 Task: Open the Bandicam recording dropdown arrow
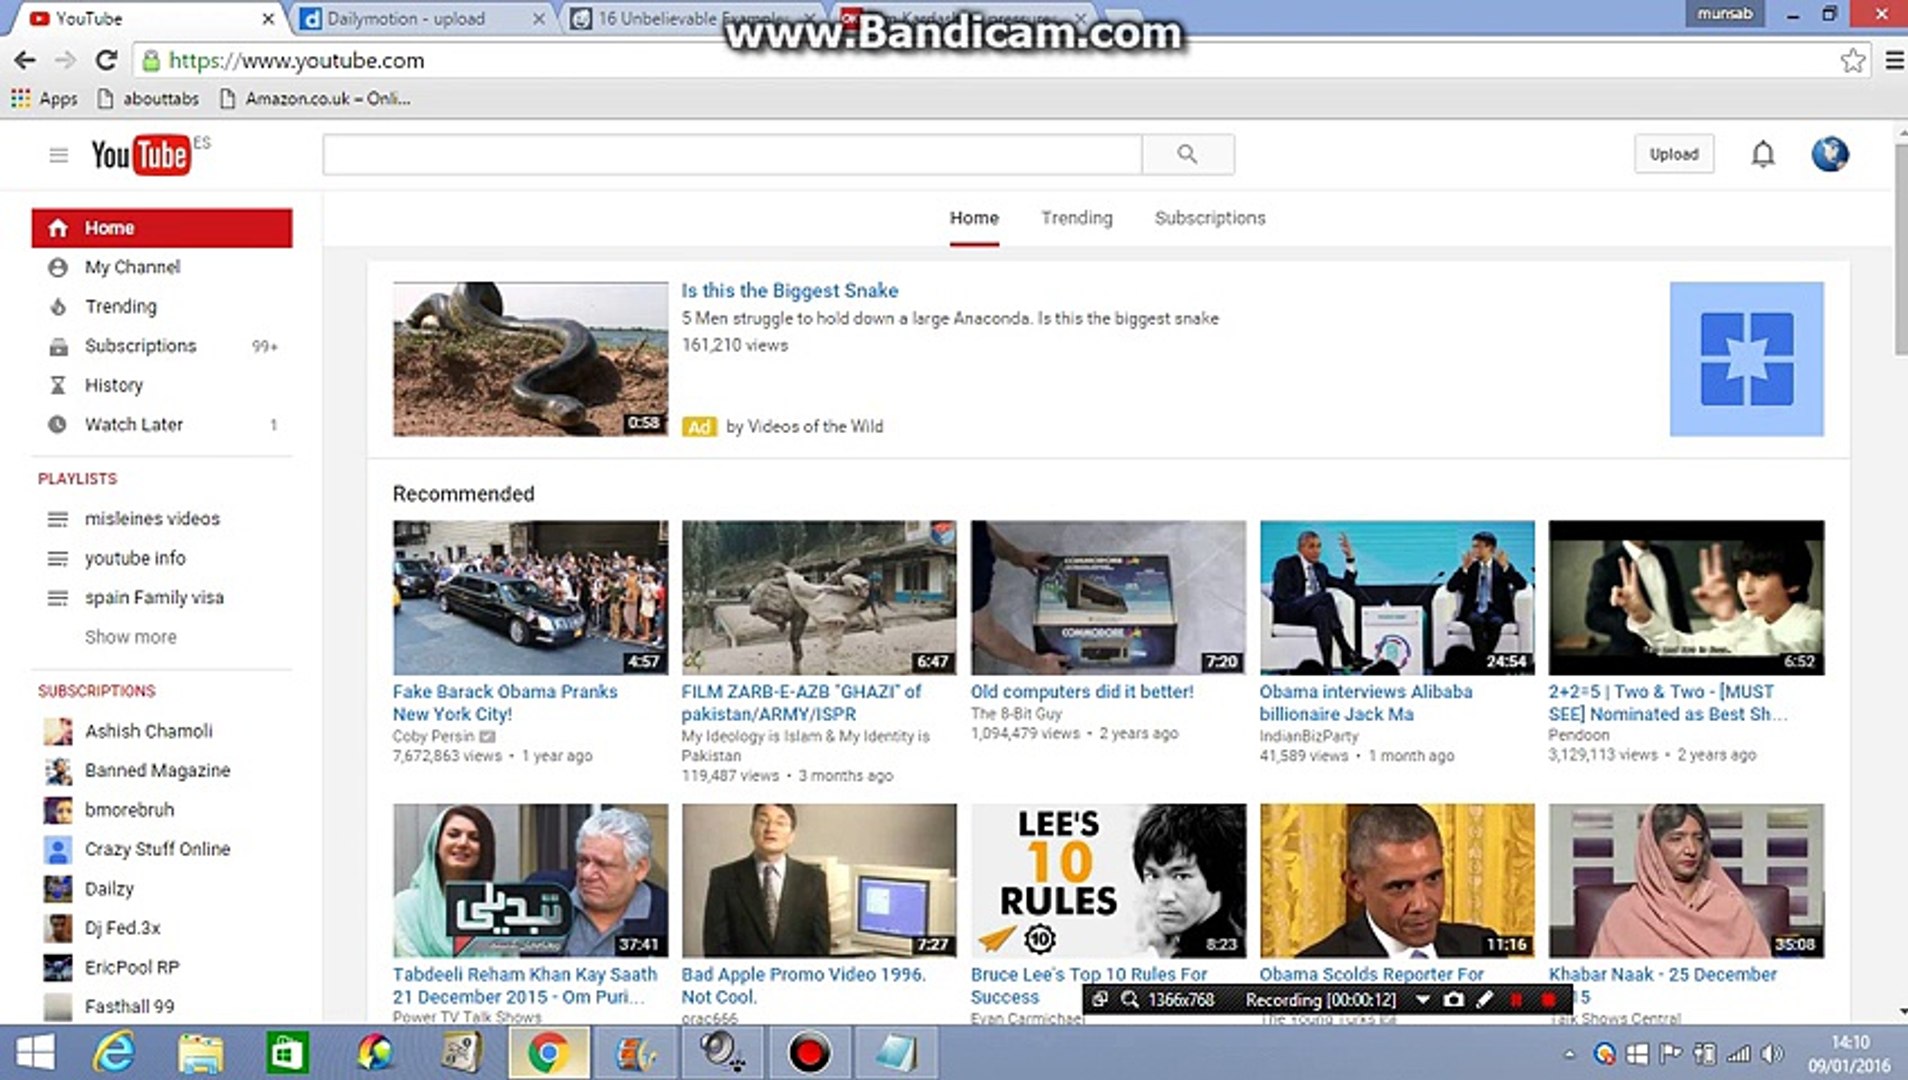1422,999
